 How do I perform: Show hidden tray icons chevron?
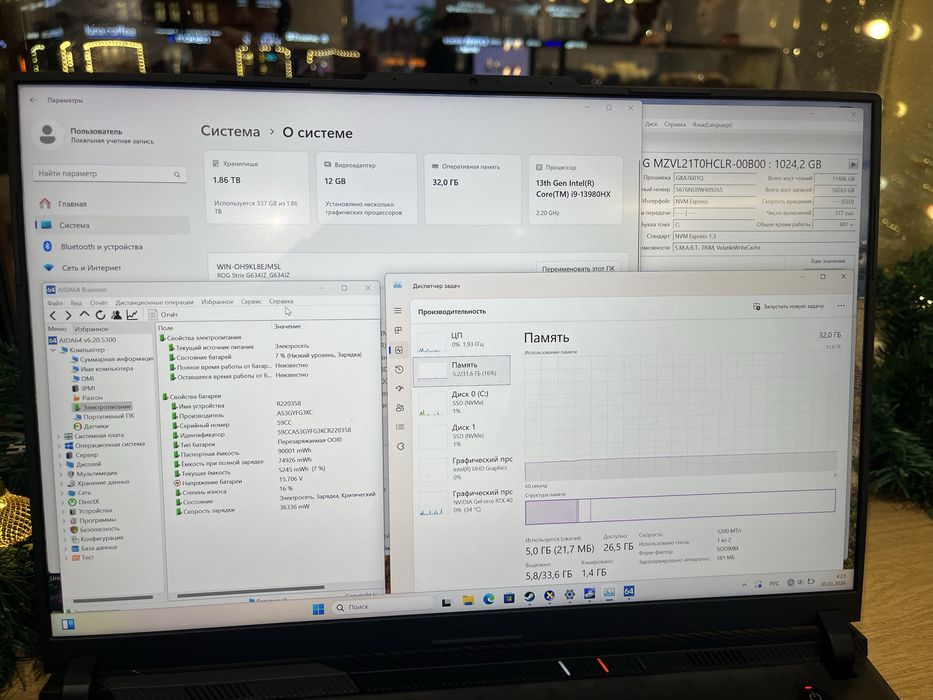click(x=744, y=585)
